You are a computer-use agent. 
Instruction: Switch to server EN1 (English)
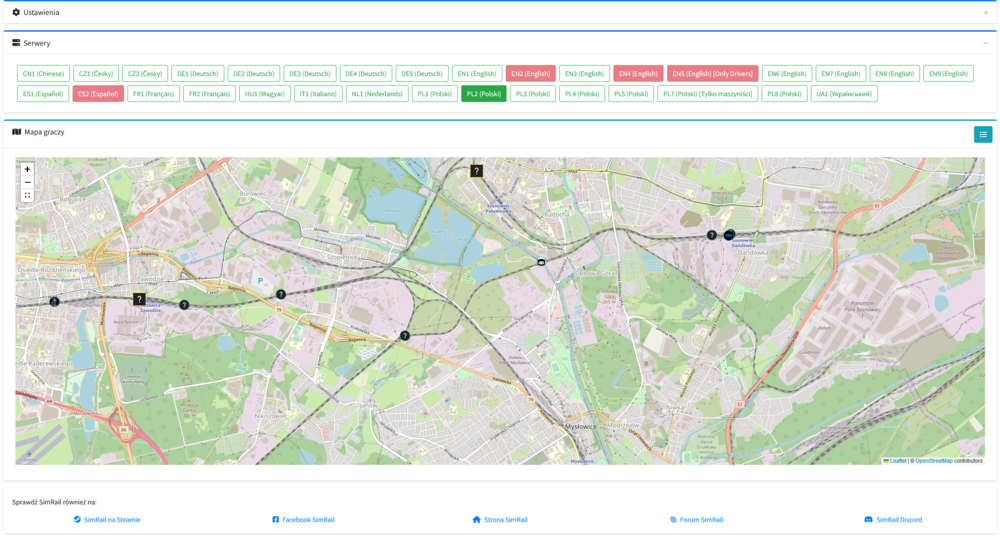[x=477, y=73]
